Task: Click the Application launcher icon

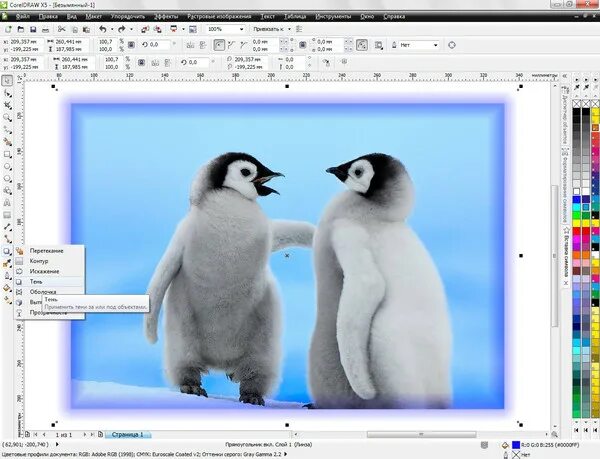Action: point(174,29)
